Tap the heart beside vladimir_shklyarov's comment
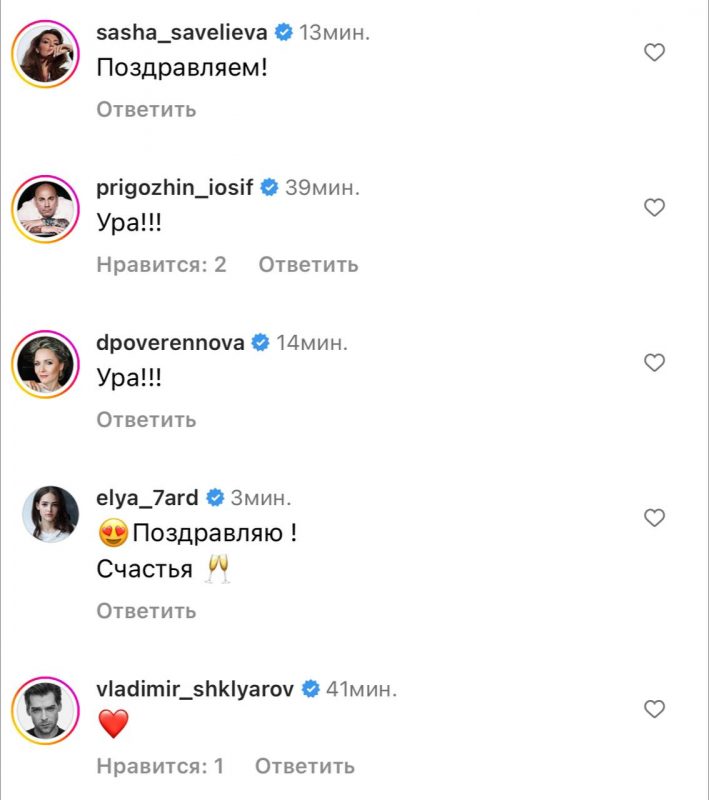Viewport: 709px width, 800px height. 654,709
